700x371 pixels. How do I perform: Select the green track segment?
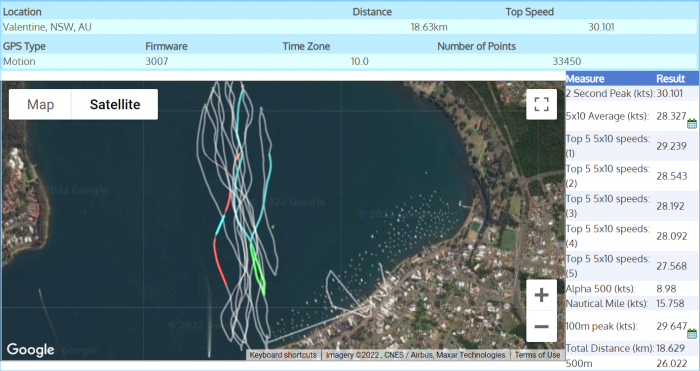point(258,269)
